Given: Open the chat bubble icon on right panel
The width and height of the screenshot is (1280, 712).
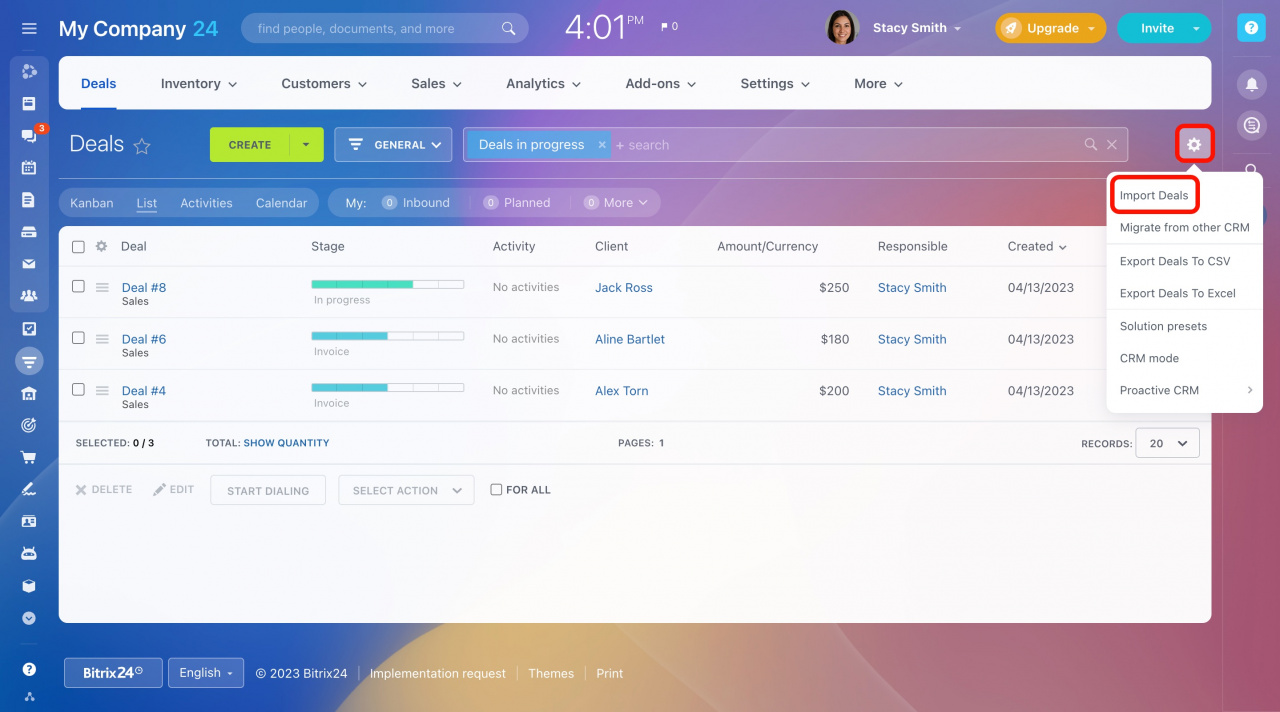Looking at the screenshot, I should pos(1251,125).
